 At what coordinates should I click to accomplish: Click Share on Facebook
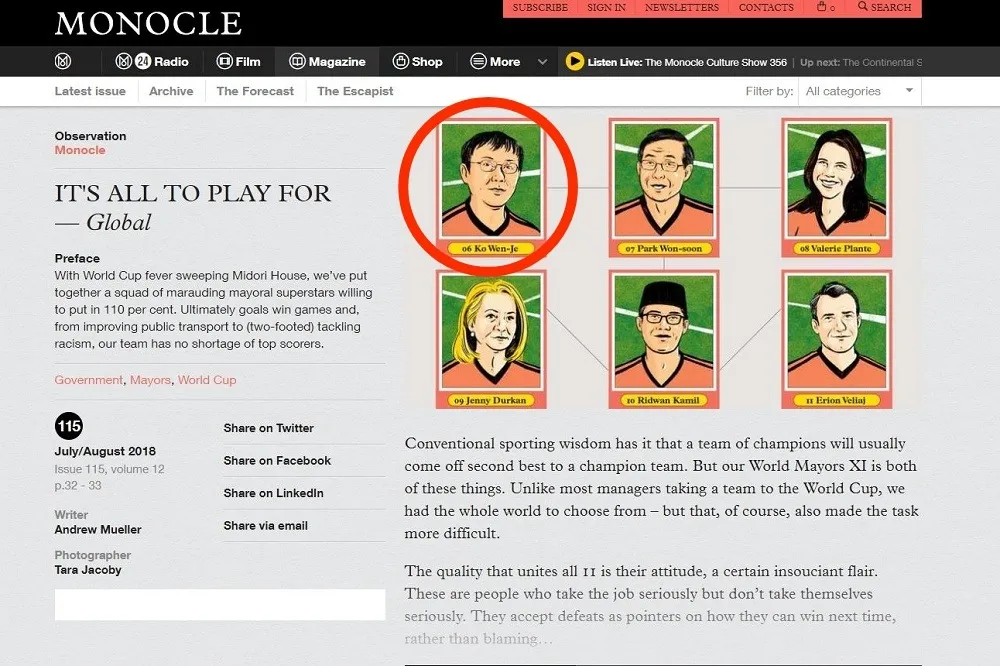pos(277,461)
